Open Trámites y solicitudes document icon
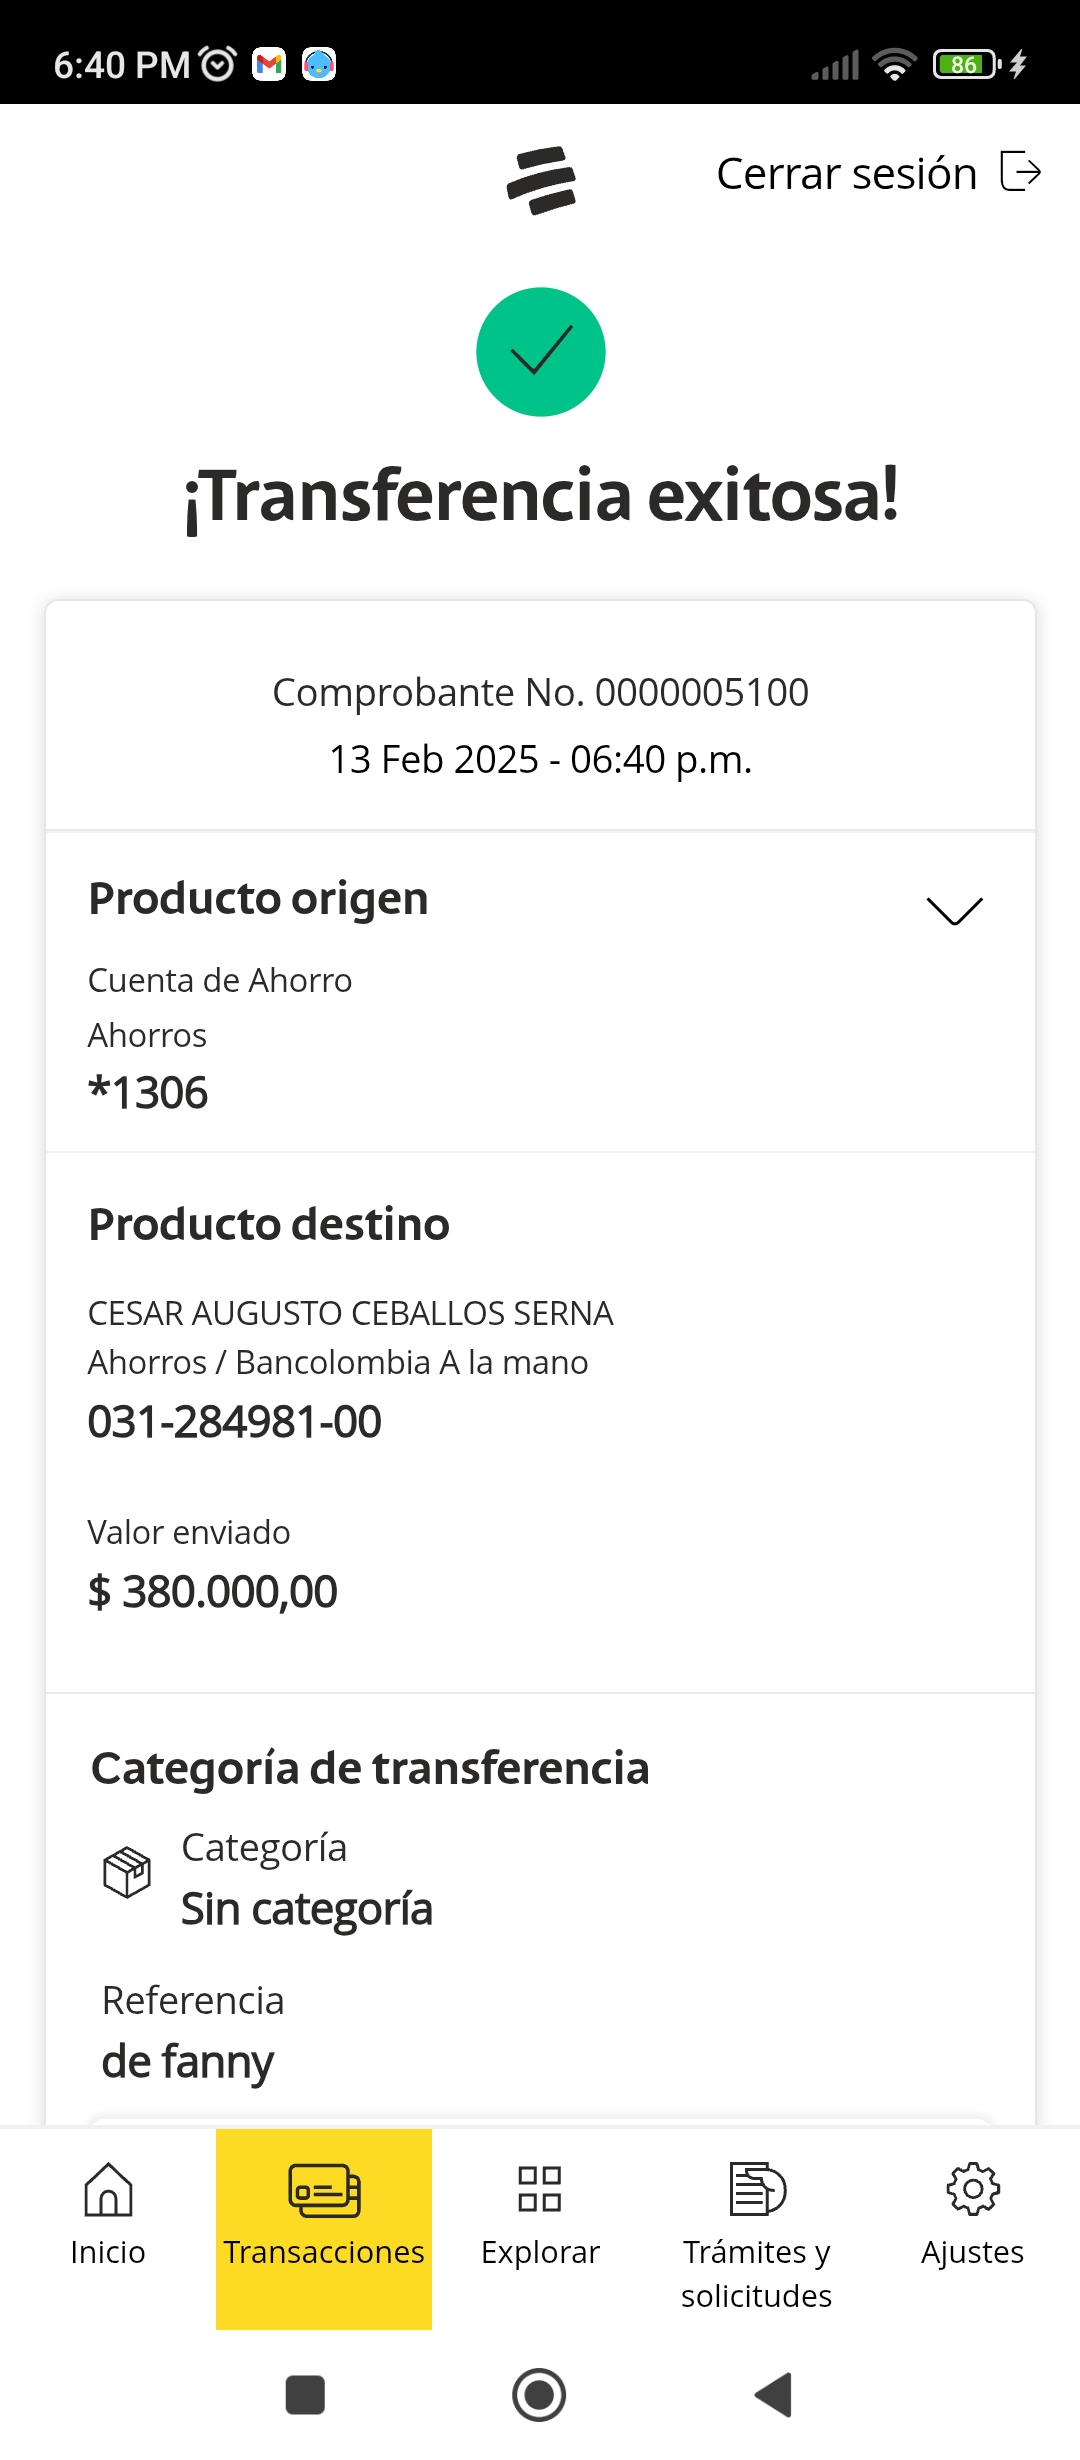1080x2460 pixels. click(757, 2189)
